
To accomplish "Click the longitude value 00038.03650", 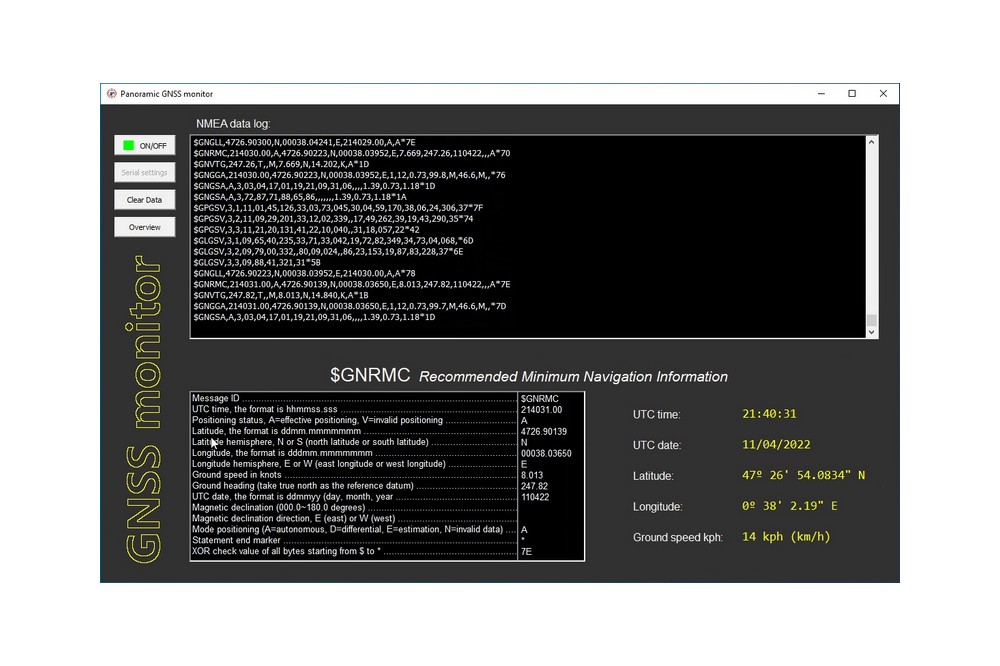I will click(x=547, y=453).
